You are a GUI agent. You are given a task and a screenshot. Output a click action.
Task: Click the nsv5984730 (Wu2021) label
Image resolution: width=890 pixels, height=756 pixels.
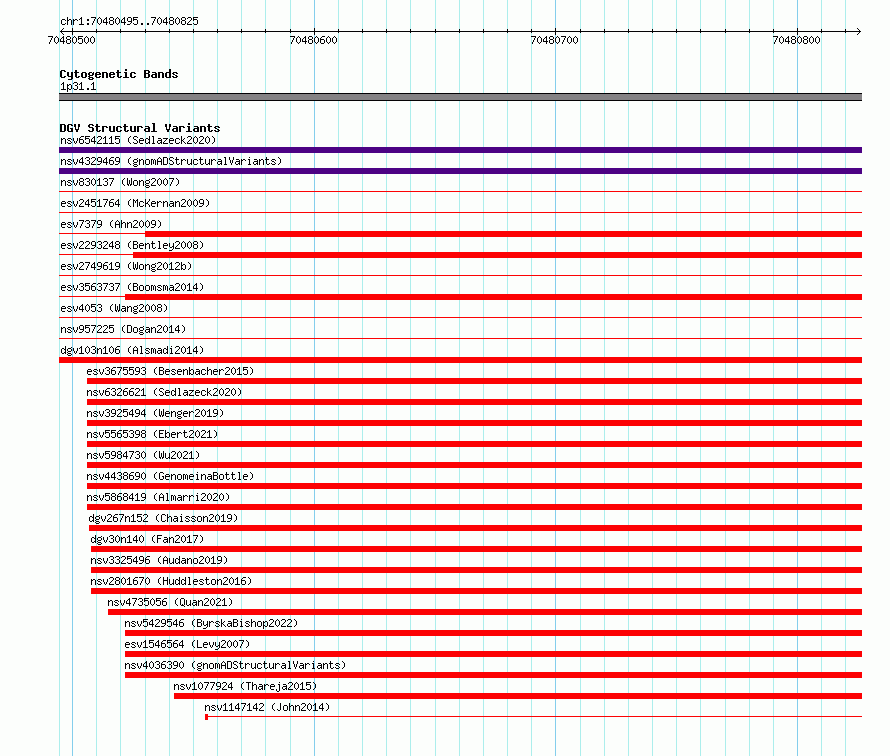(x=143, y=455)
